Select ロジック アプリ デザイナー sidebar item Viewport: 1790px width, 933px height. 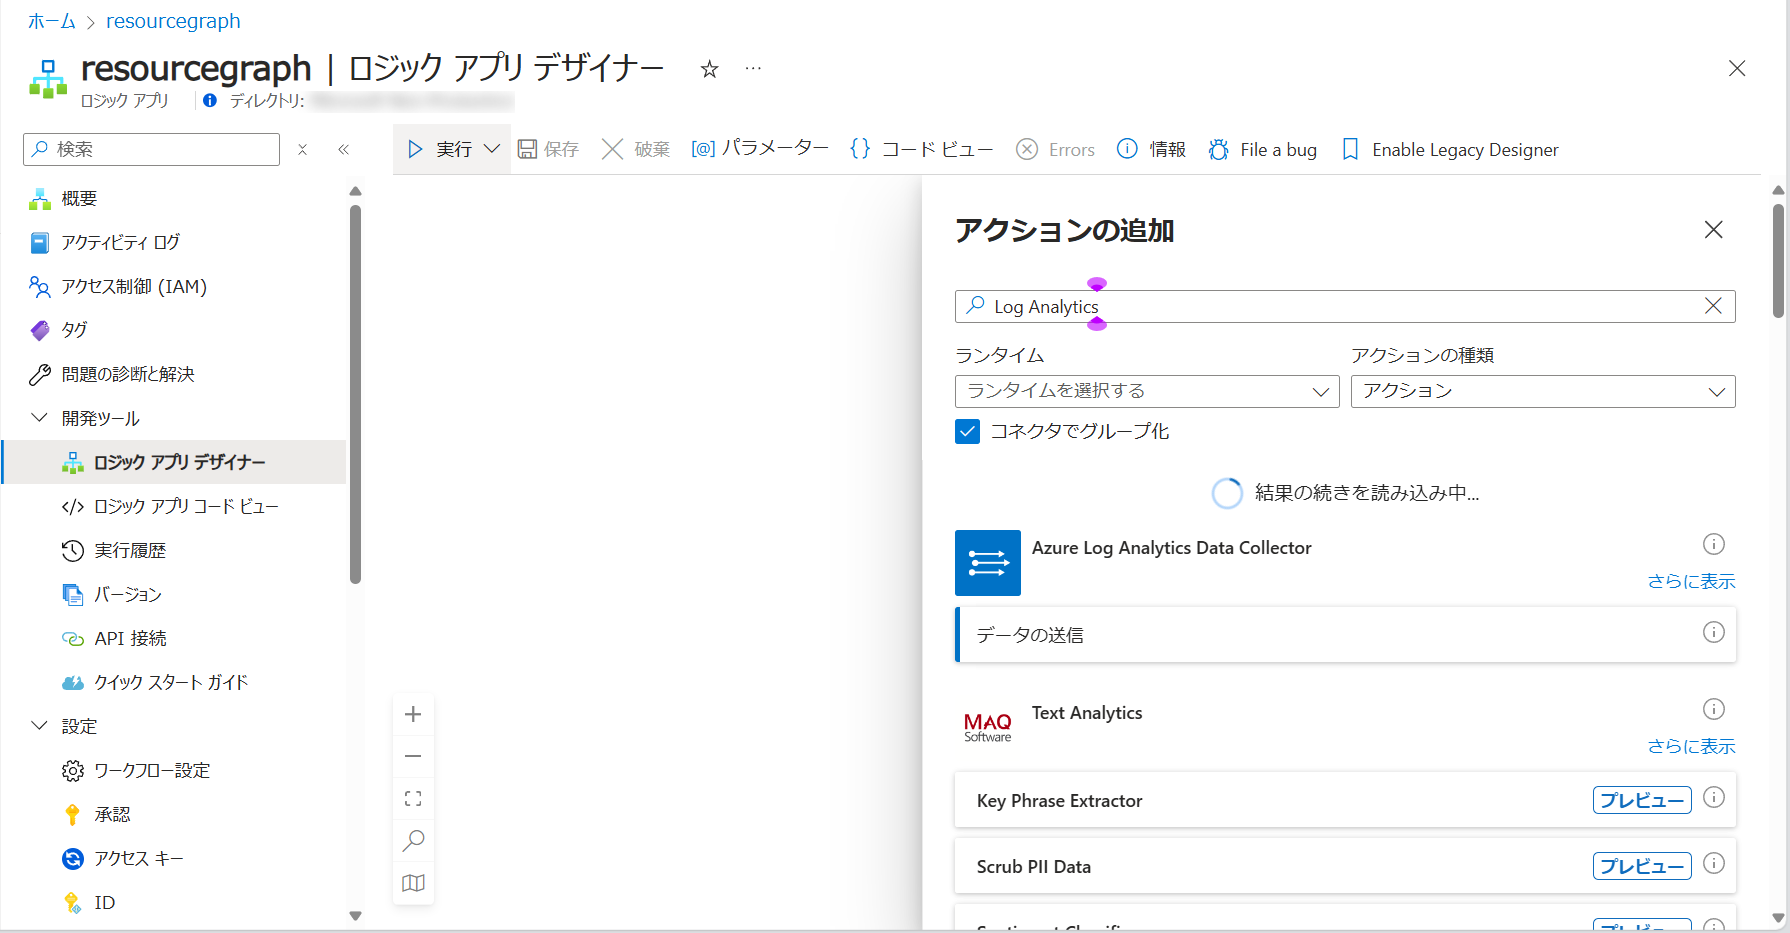pyautogui.click(x=175, y=462)
